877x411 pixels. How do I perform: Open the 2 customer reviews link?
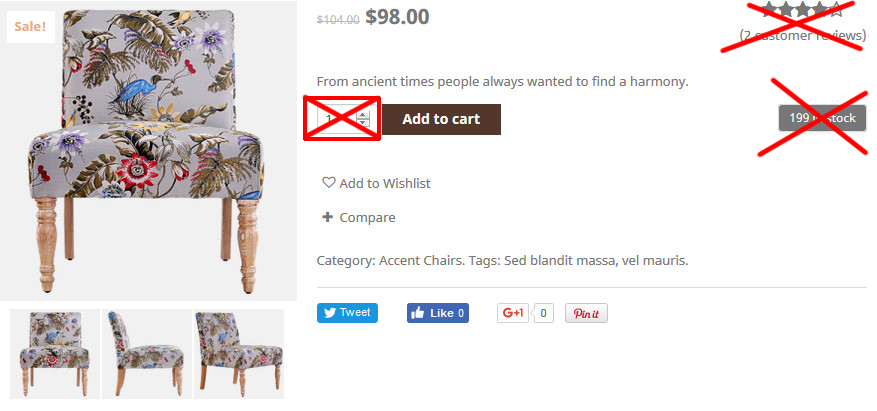(x=803, y=36)
